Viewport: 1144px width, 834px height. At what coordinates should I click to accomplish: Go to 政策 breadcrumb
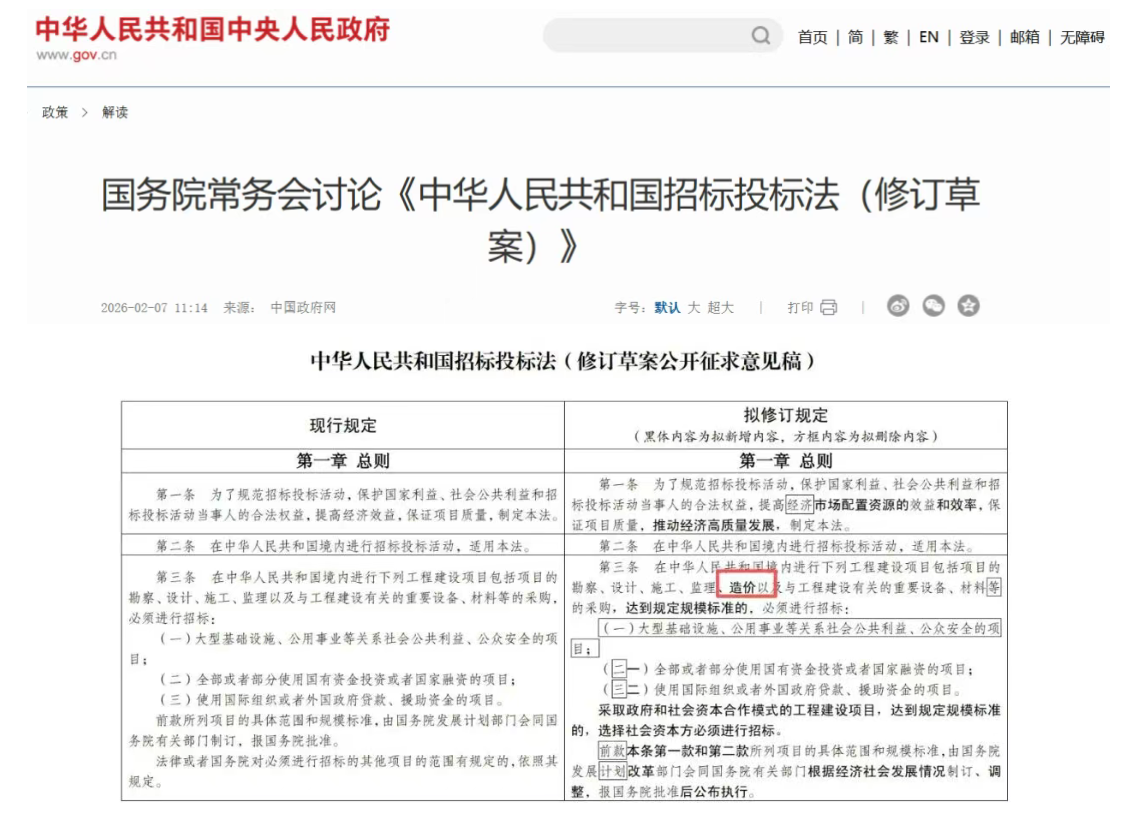[55, 112]
